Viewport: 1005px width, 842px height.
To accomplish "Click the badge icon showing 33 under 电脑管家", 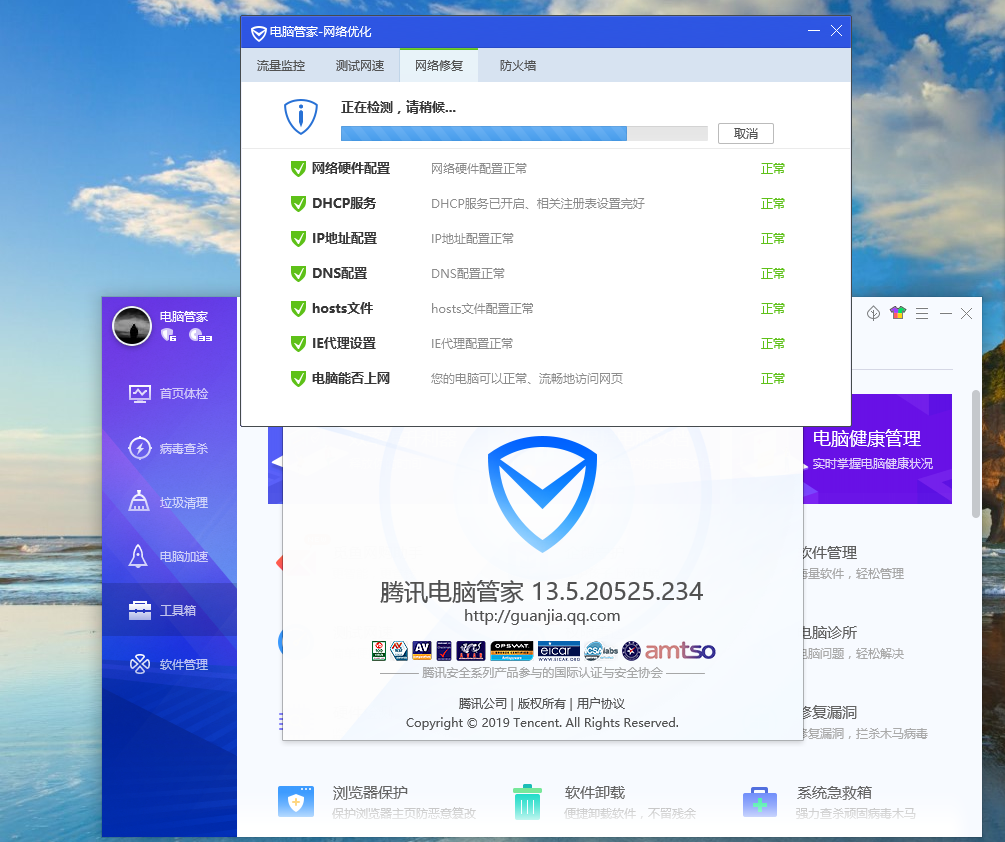I will click(201, 334).
